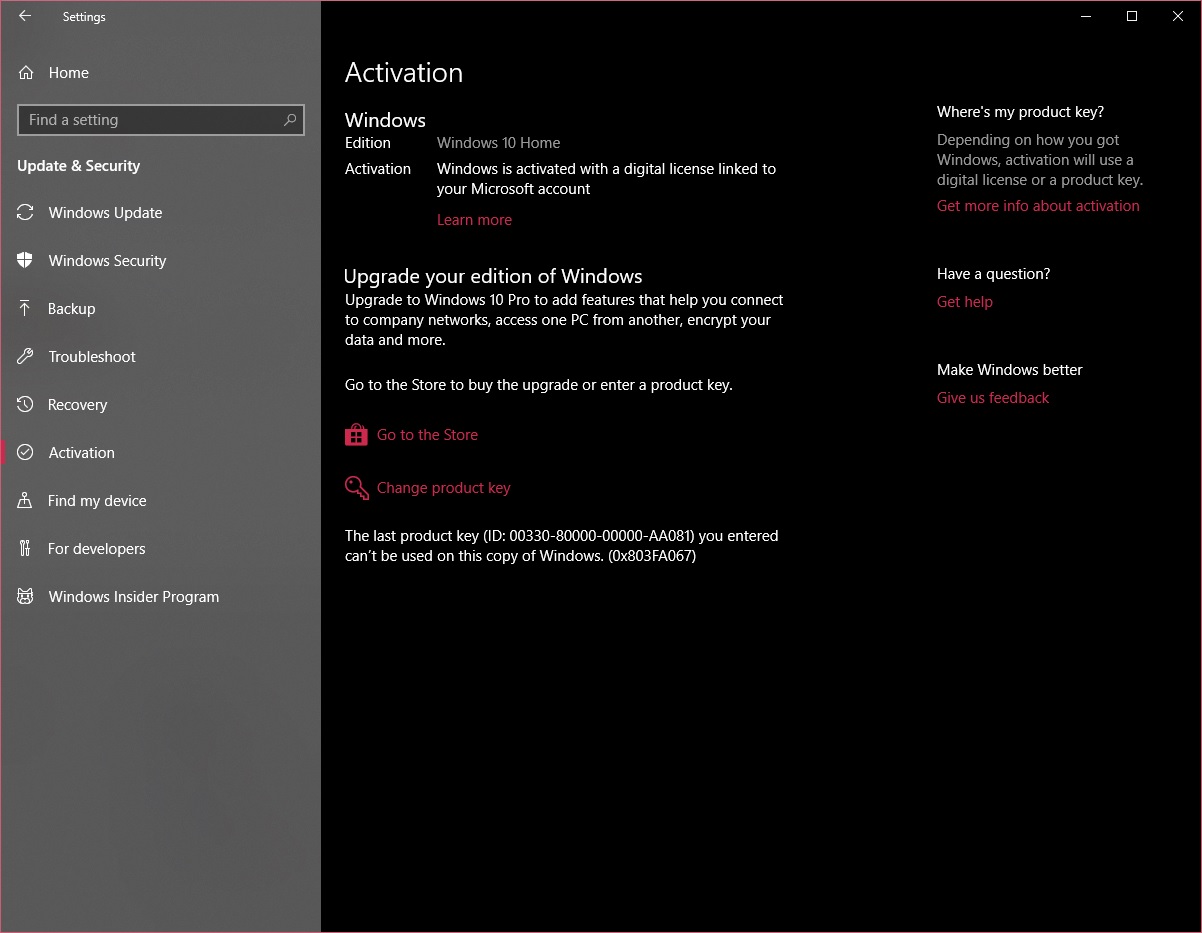Image resolution: width=1202 pixels, height=933 pixels.
Task: Click the Activation page heading
Action: (404, 73)
